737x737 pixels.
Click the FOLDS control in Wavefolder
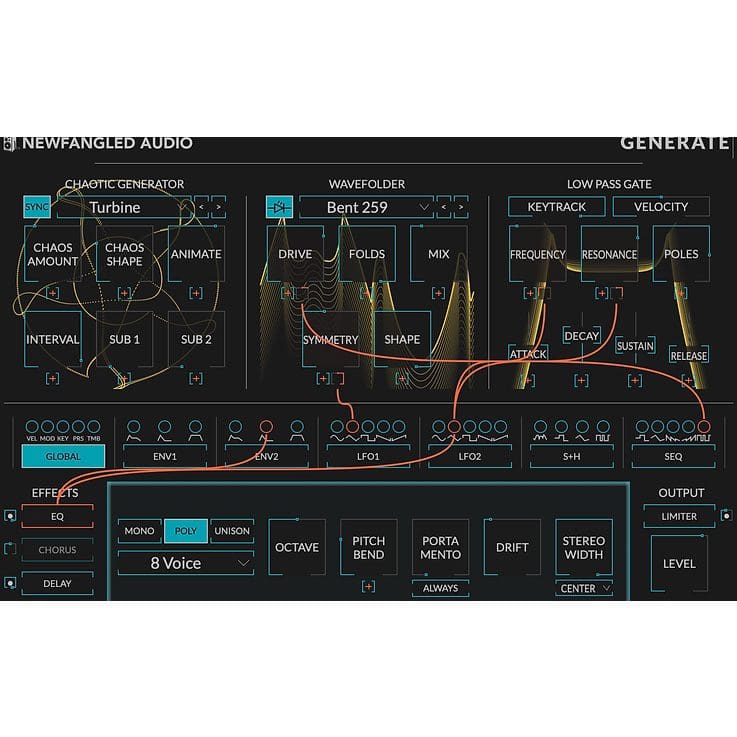[x=367, y=254]
